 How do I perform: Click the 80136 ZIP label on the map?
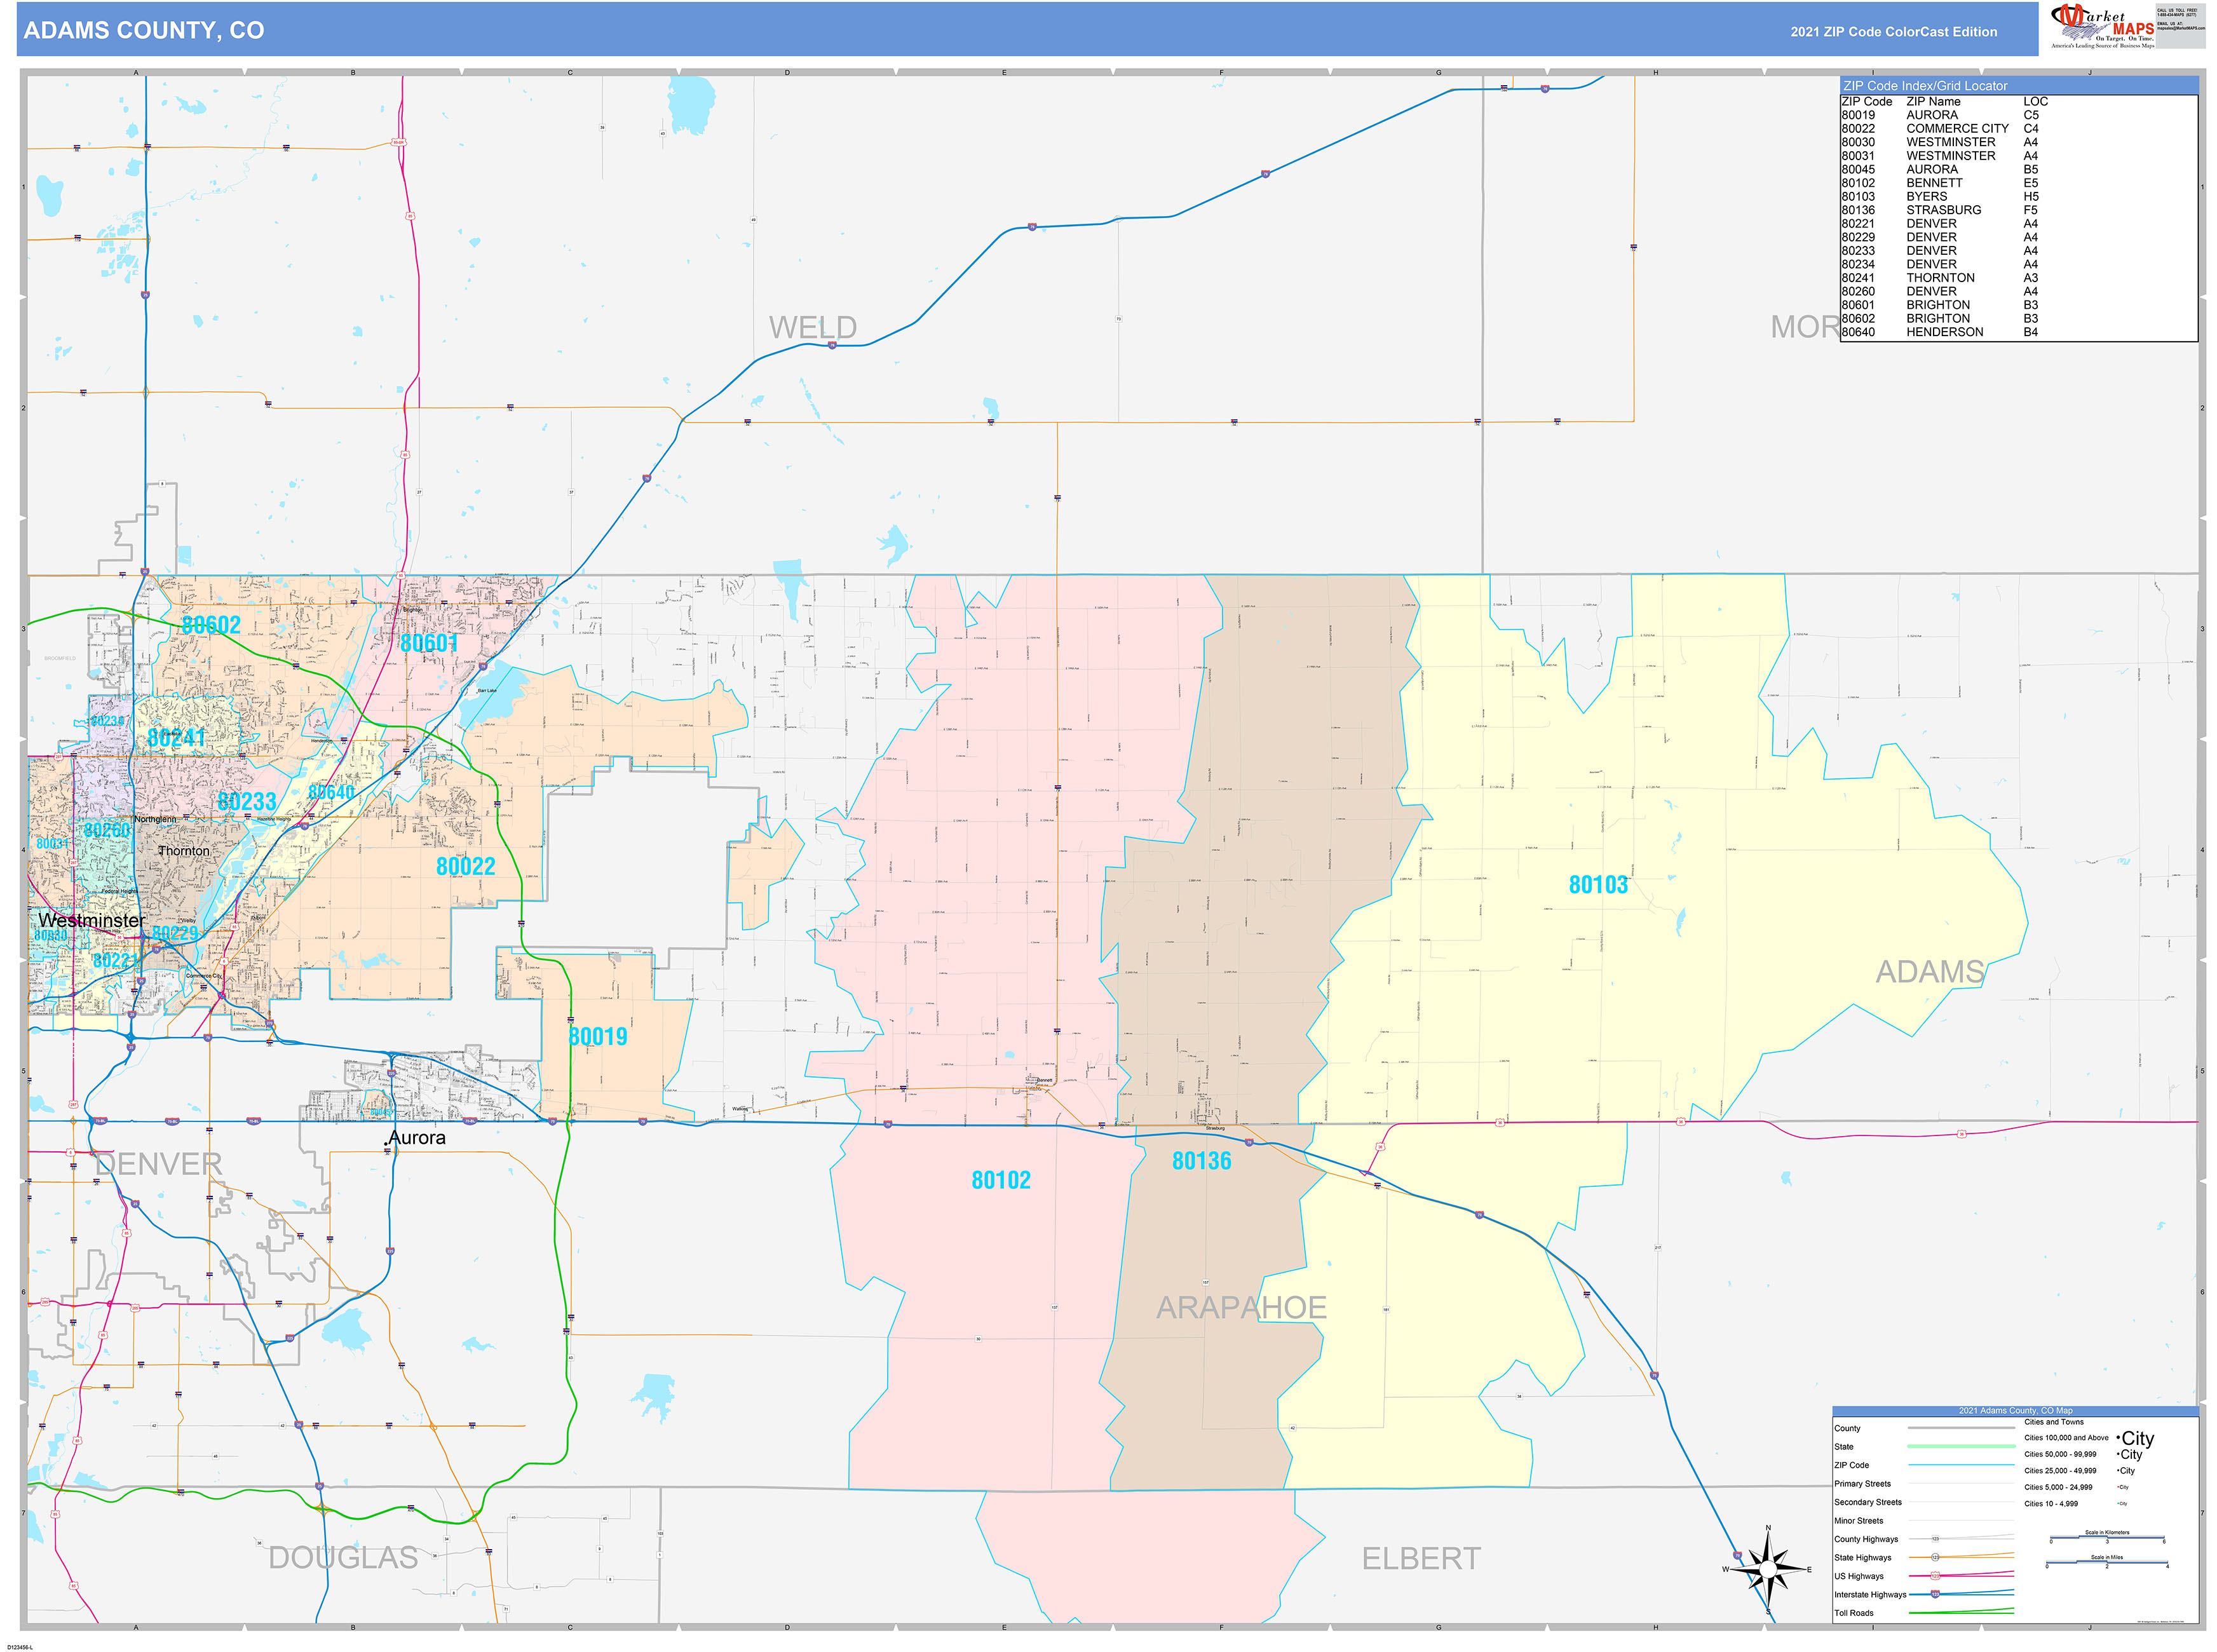[1202, 1162]
